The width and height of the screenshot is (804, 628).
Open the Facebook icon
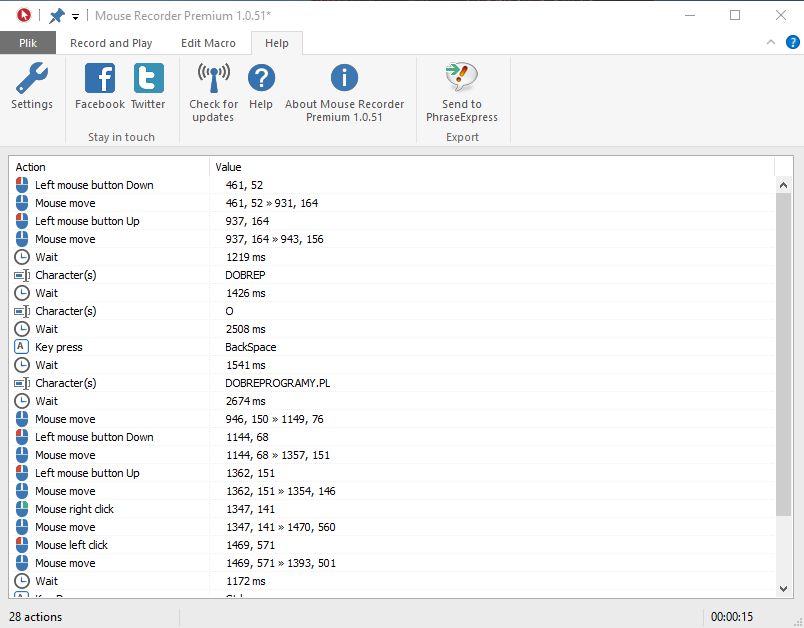coord(100,78)
